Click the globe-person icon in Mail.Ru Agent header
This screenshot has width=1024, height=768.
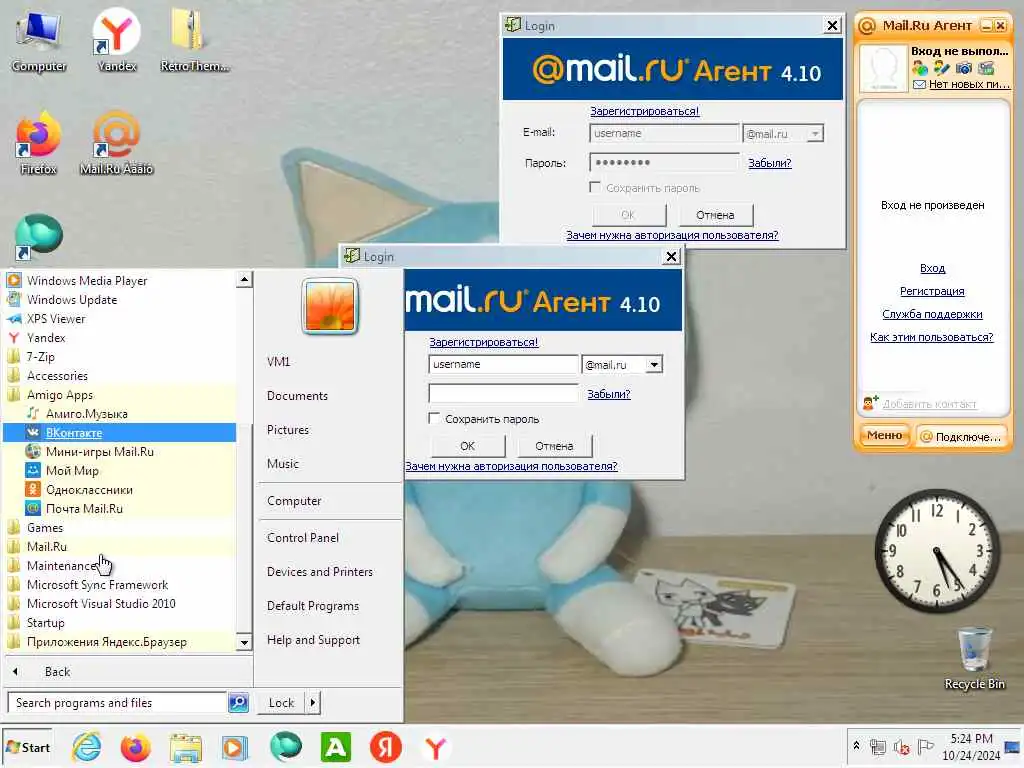click(x=920, y=68)
